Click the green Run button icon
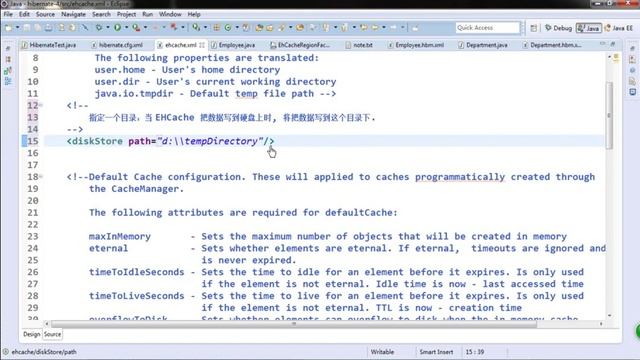 coord(118,28)
